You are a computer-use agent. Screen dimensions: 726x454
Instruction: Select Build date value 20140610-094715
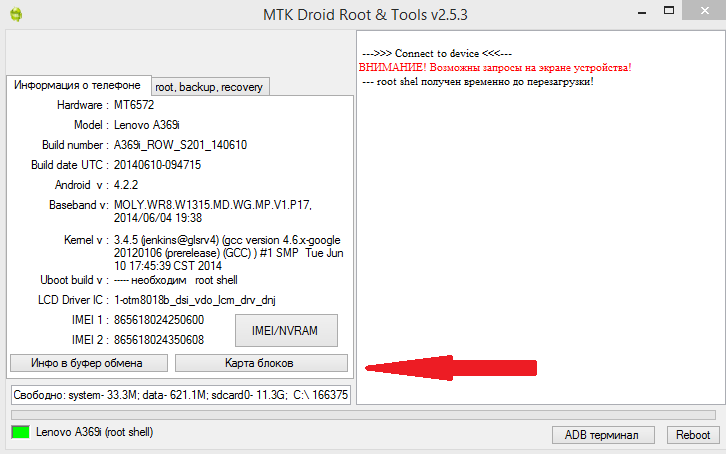[x=157, y=165]
